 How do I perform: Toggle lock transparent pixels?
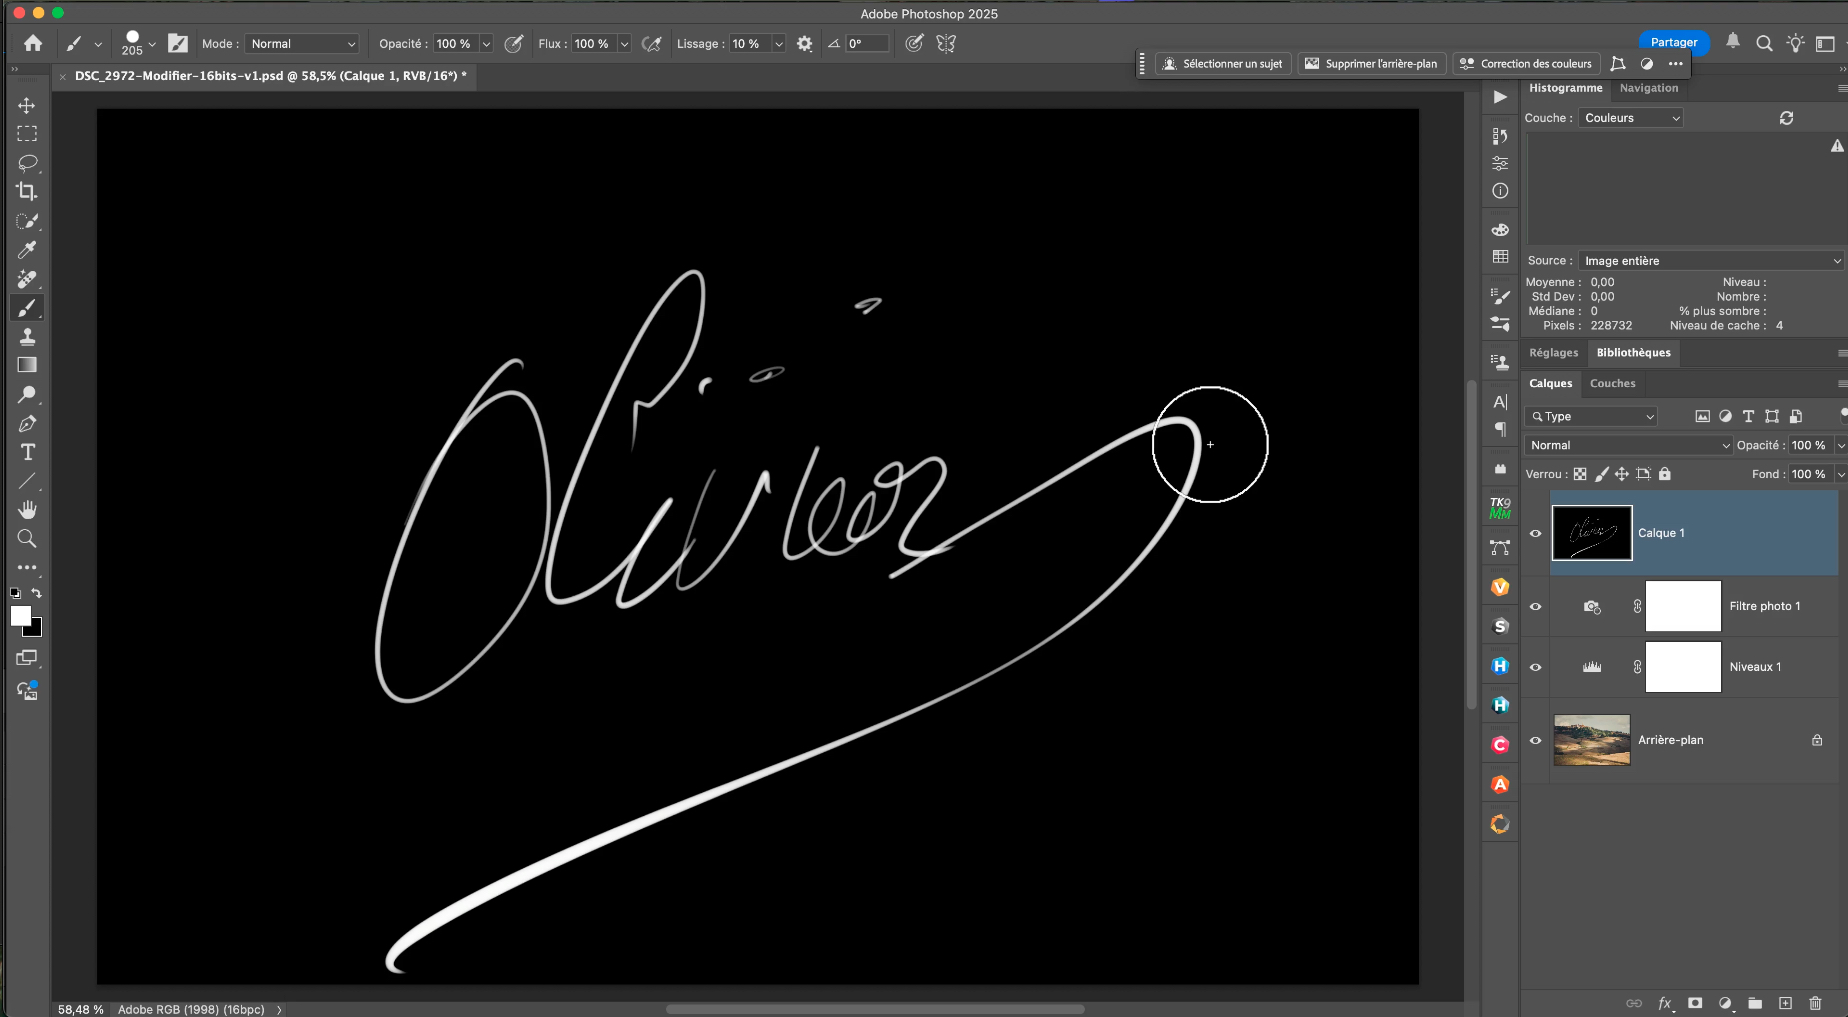point(1580,474)
